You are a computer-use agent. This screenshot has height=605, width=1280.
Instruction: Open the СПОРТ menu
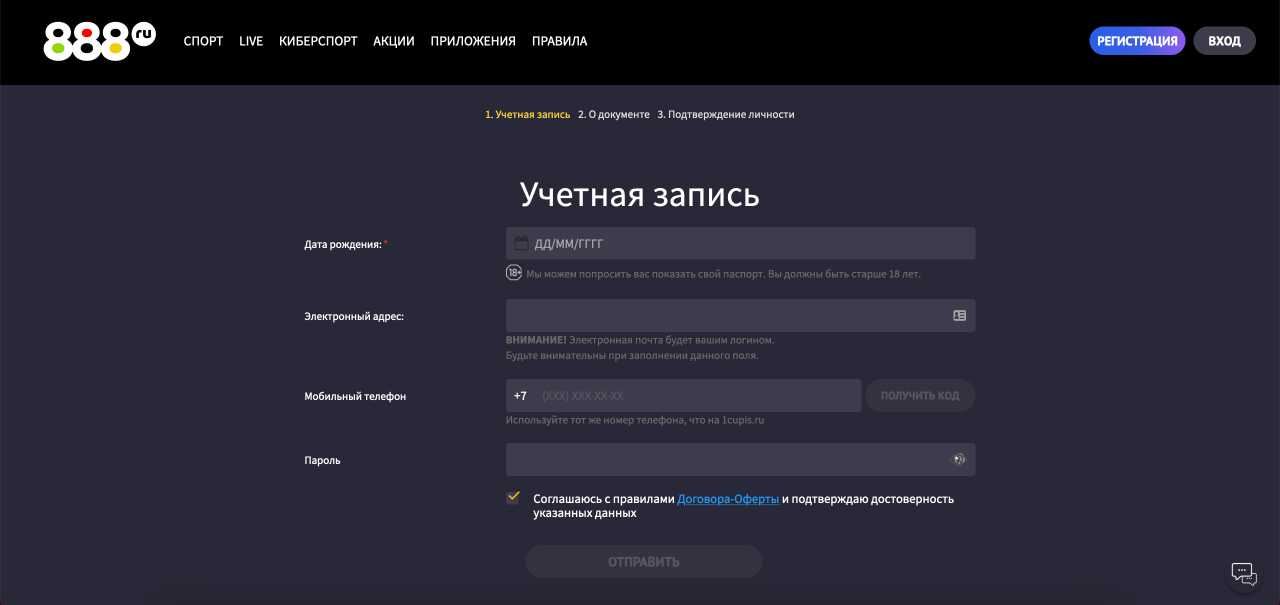[x=203, y=41]
